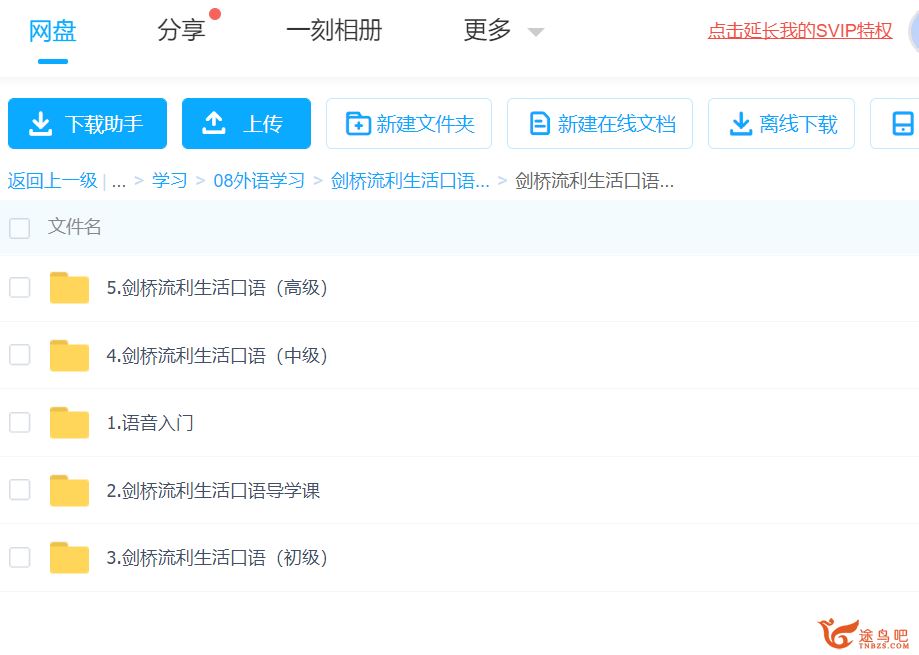The width and height of the screenshot is (919, 655).
Task: Tick the select-all checkbox beside 文件名
Action: click(x=20, y=228)
